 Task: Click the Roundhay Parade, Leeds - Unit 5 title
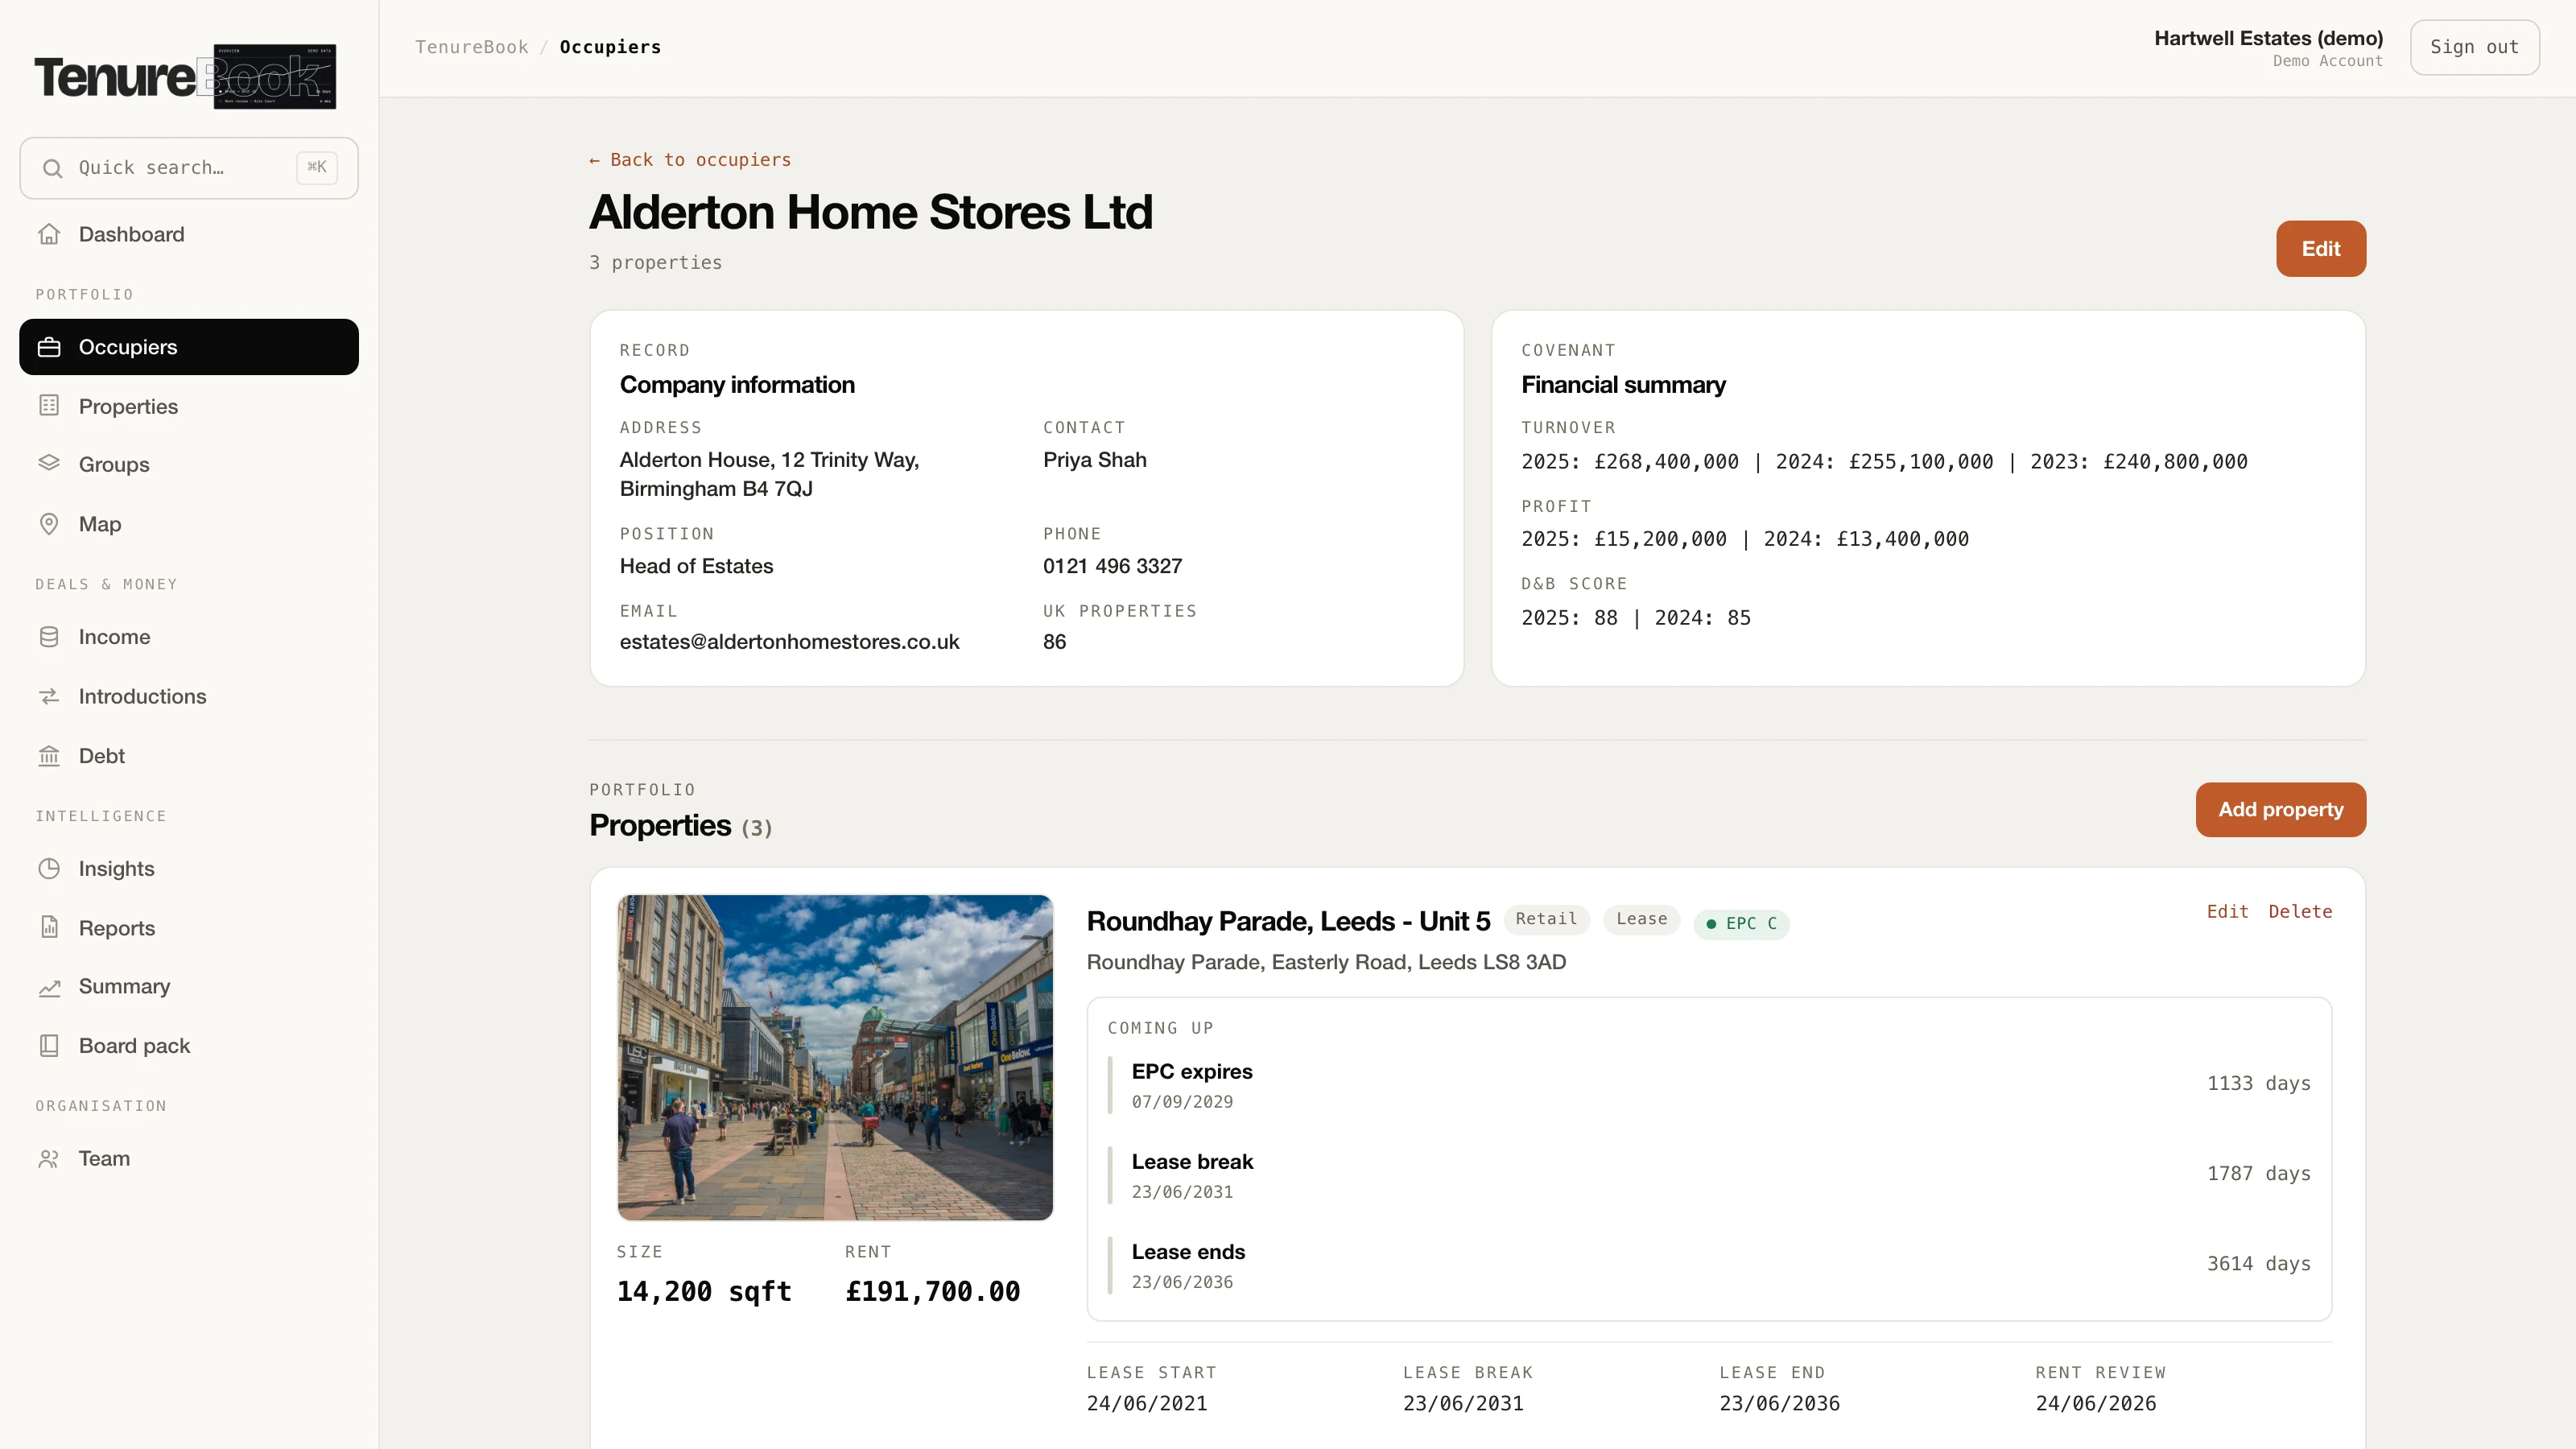[1288, 921]
